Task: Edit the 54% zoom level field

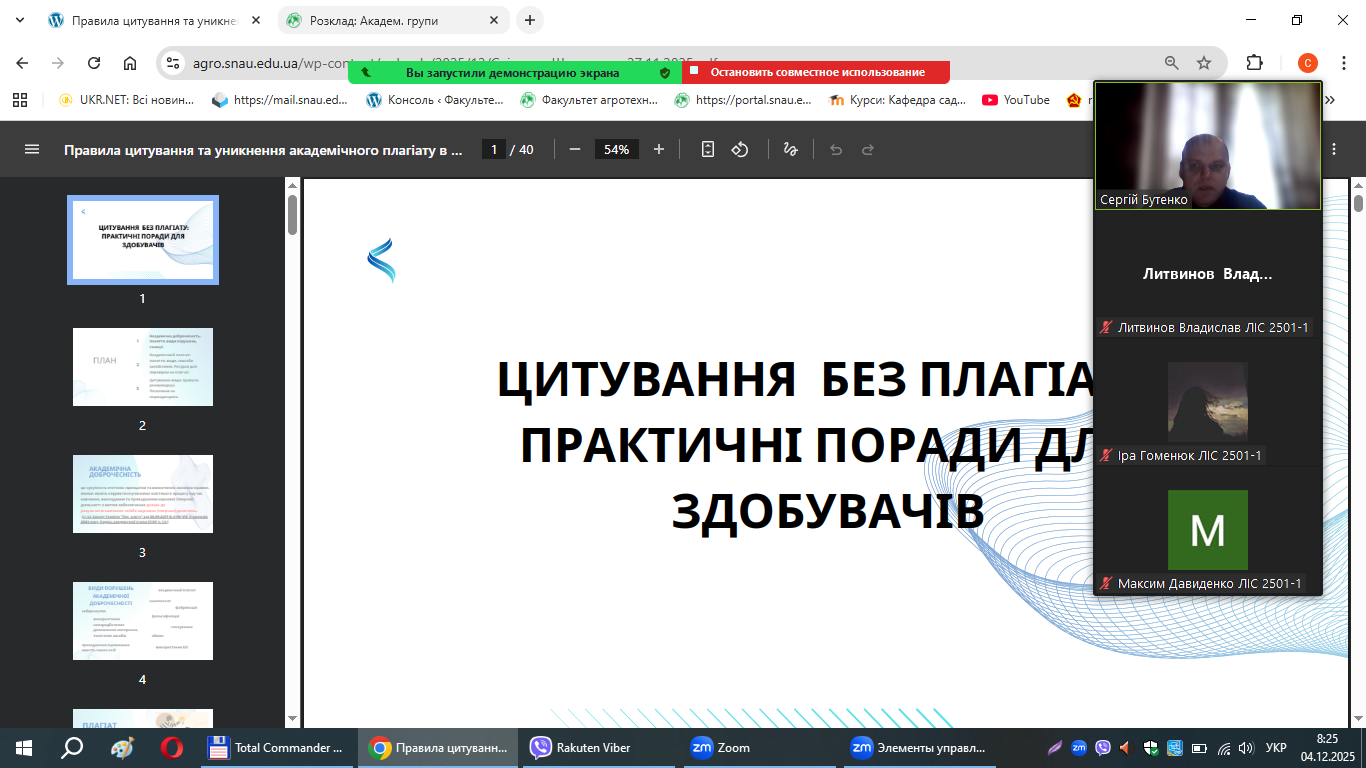Action: pyautogui.click(x=616, y=150)
